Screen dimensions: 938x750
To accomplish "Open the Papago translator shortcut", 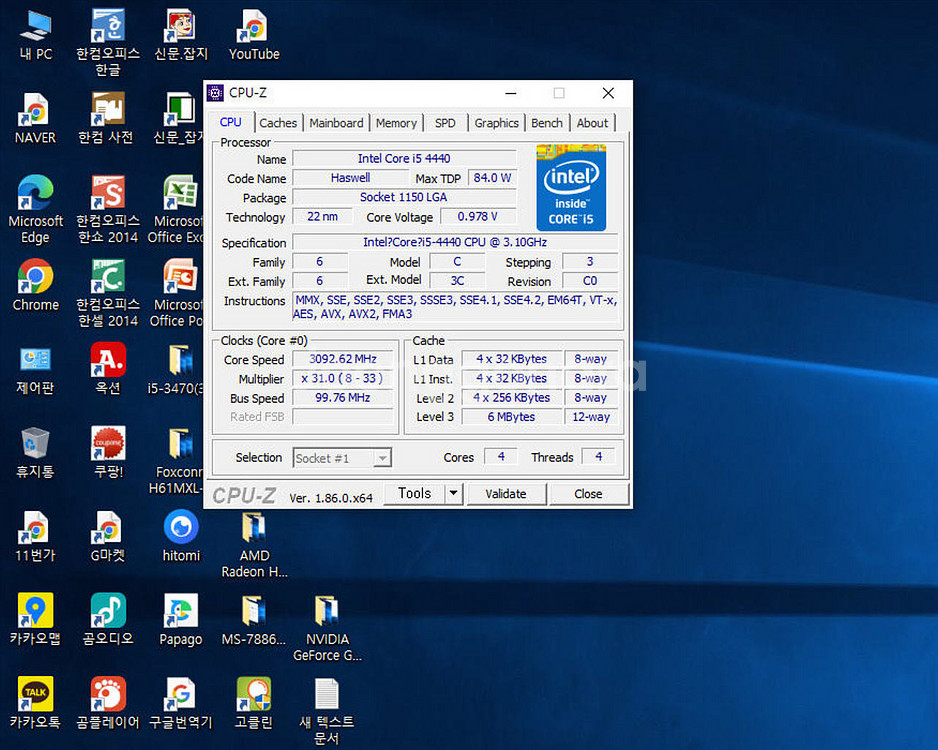I will coord(181,620).
